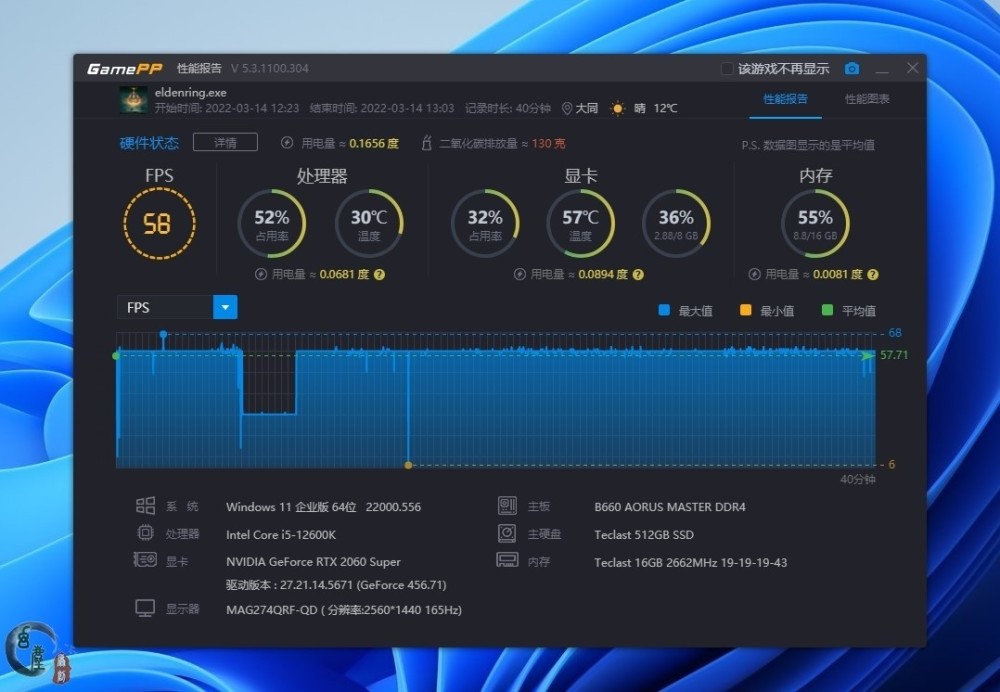
Task: Click the help icon beside 0.0081 度
Action: pos(872,275)
